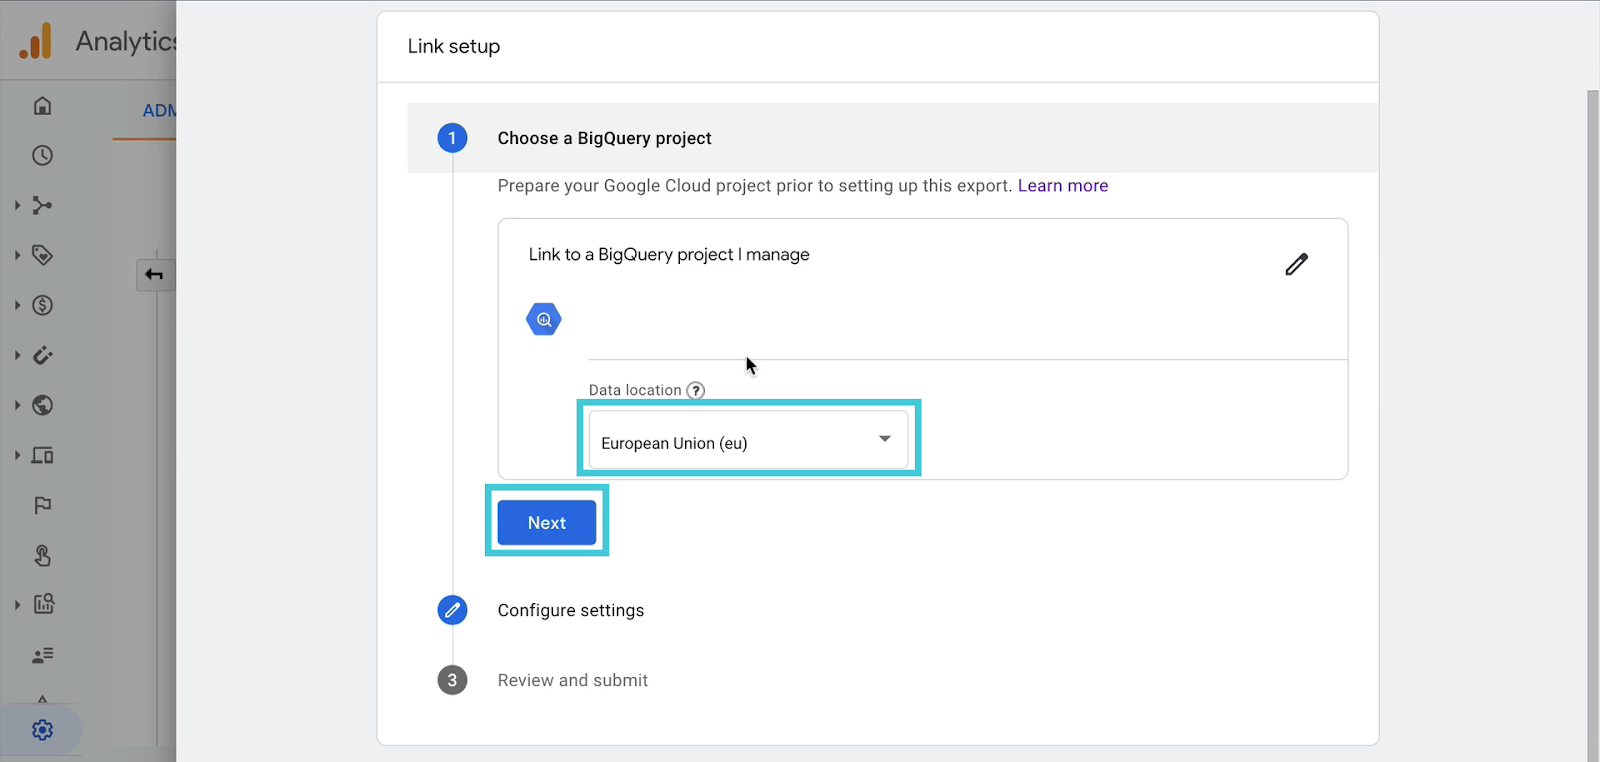Screen dimensions: 1600x762
Task: Click the Choose a BigQuery project heading
Action: tap(604, 138)
